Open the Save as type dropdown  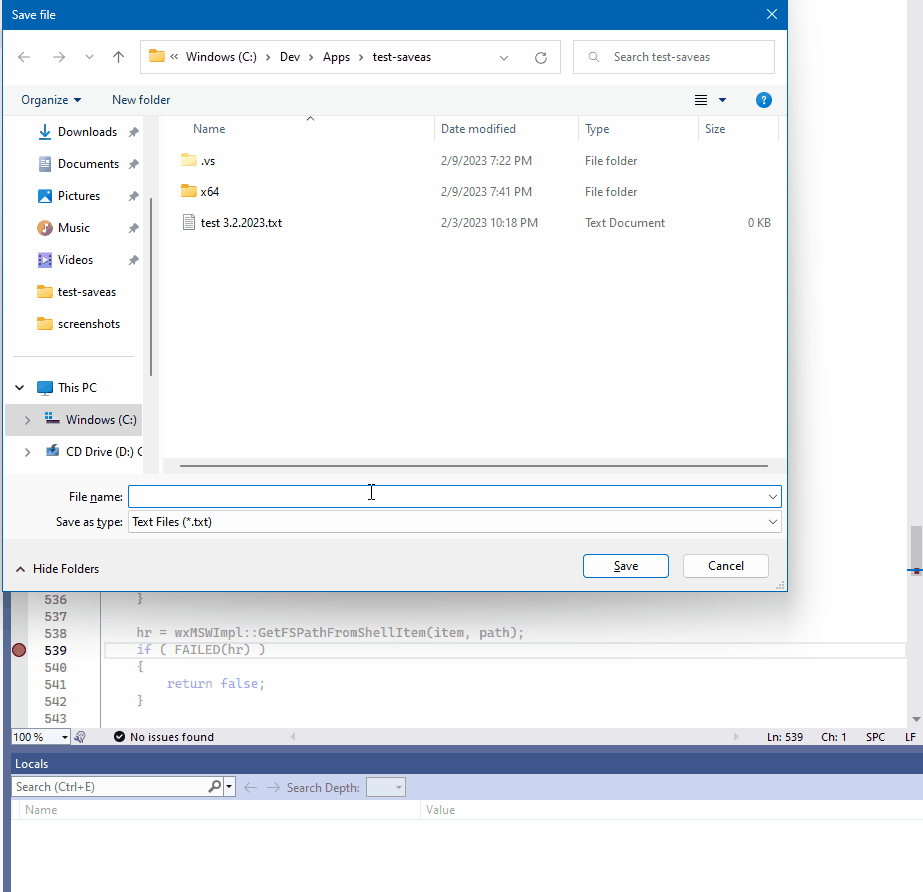coord(771,521)
